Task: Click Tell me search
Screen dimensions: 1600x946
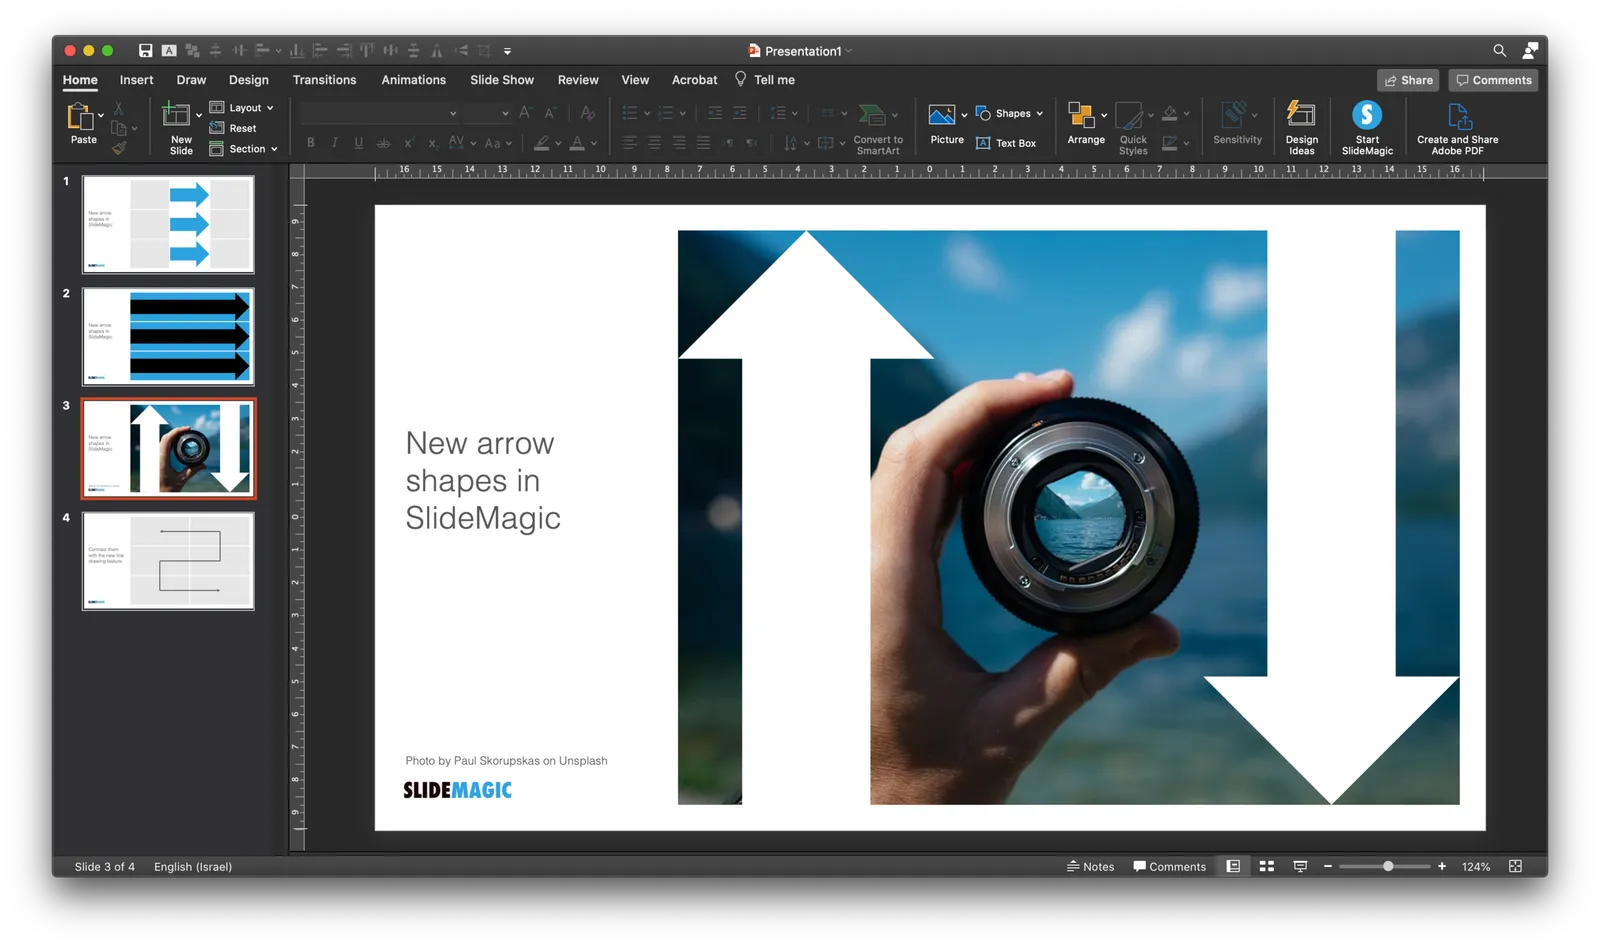Action: 765,80
